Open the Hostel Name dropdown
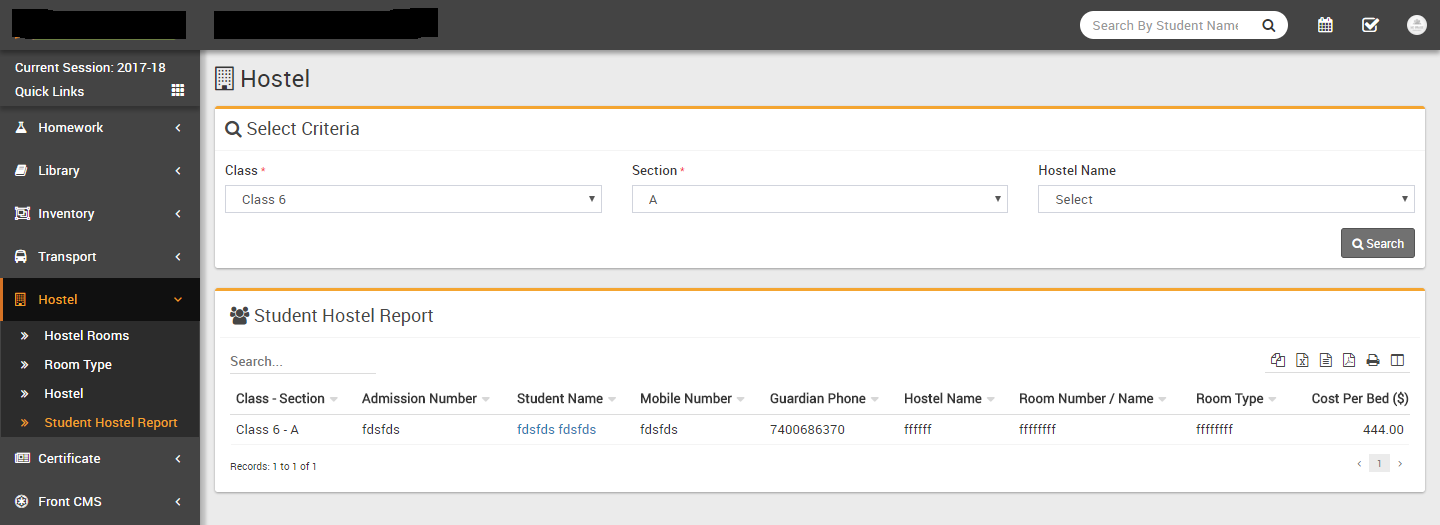This screenshot has height=525, width=1440. 1226,199
